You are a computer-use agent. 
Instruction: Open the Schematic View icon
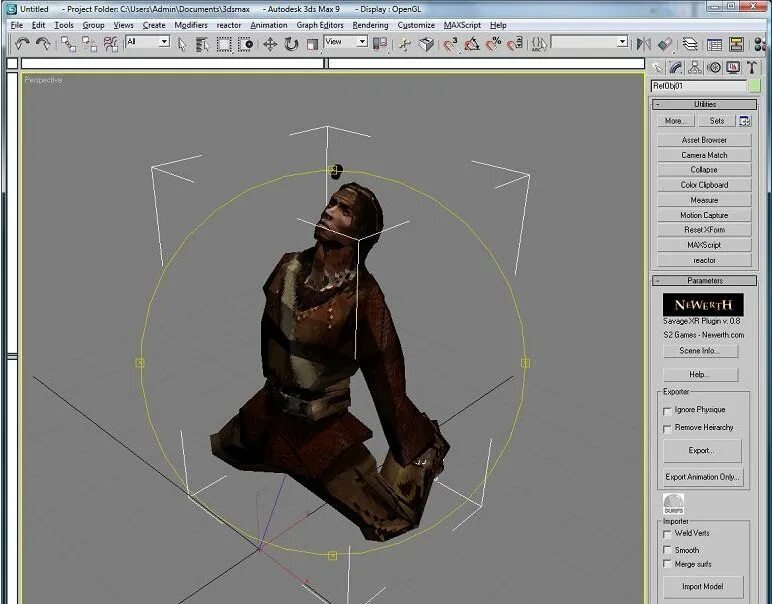(736, 44)
